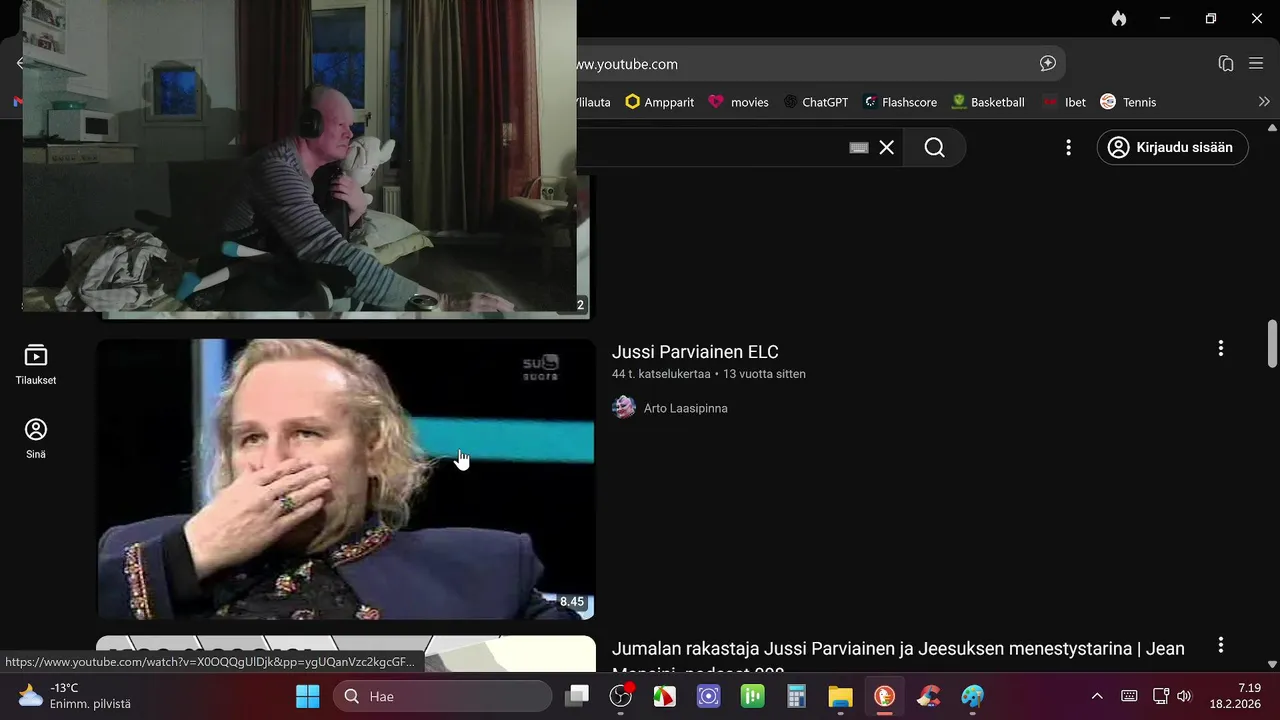Open Task View on the taskbar
1280x720 pixels.
coord(577,696)
